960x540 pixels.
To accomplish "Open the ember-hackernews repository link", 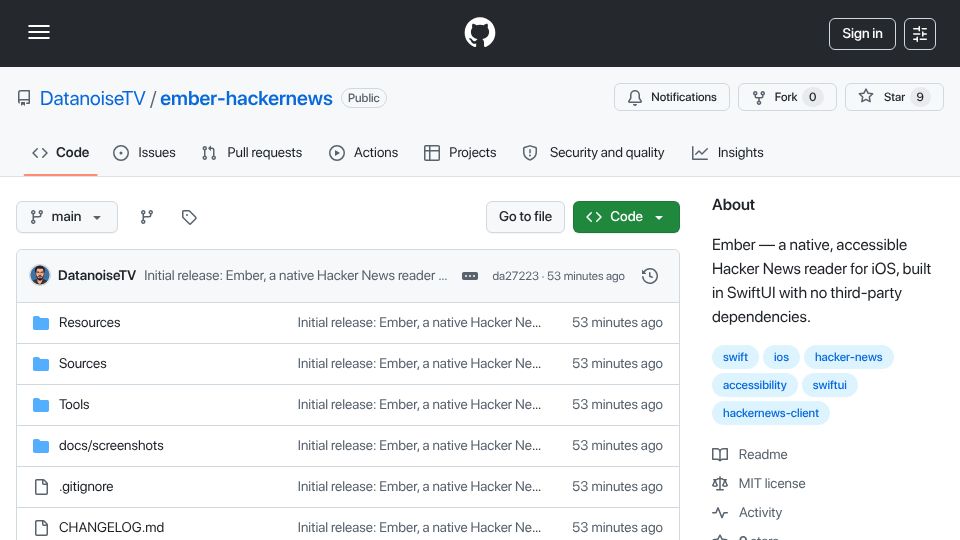I will (246, 98).
